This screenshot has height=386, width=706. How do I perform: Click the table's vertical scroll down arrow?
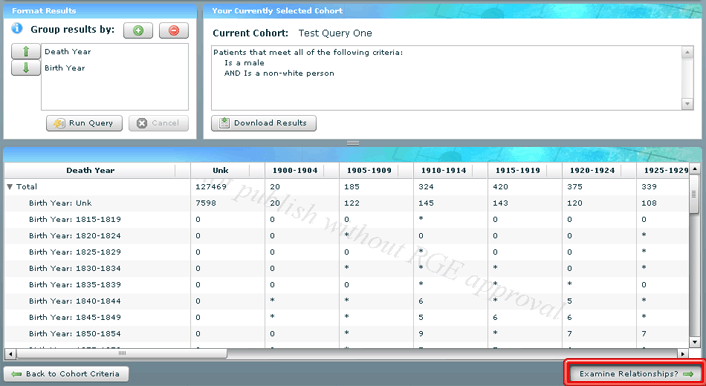694,343
